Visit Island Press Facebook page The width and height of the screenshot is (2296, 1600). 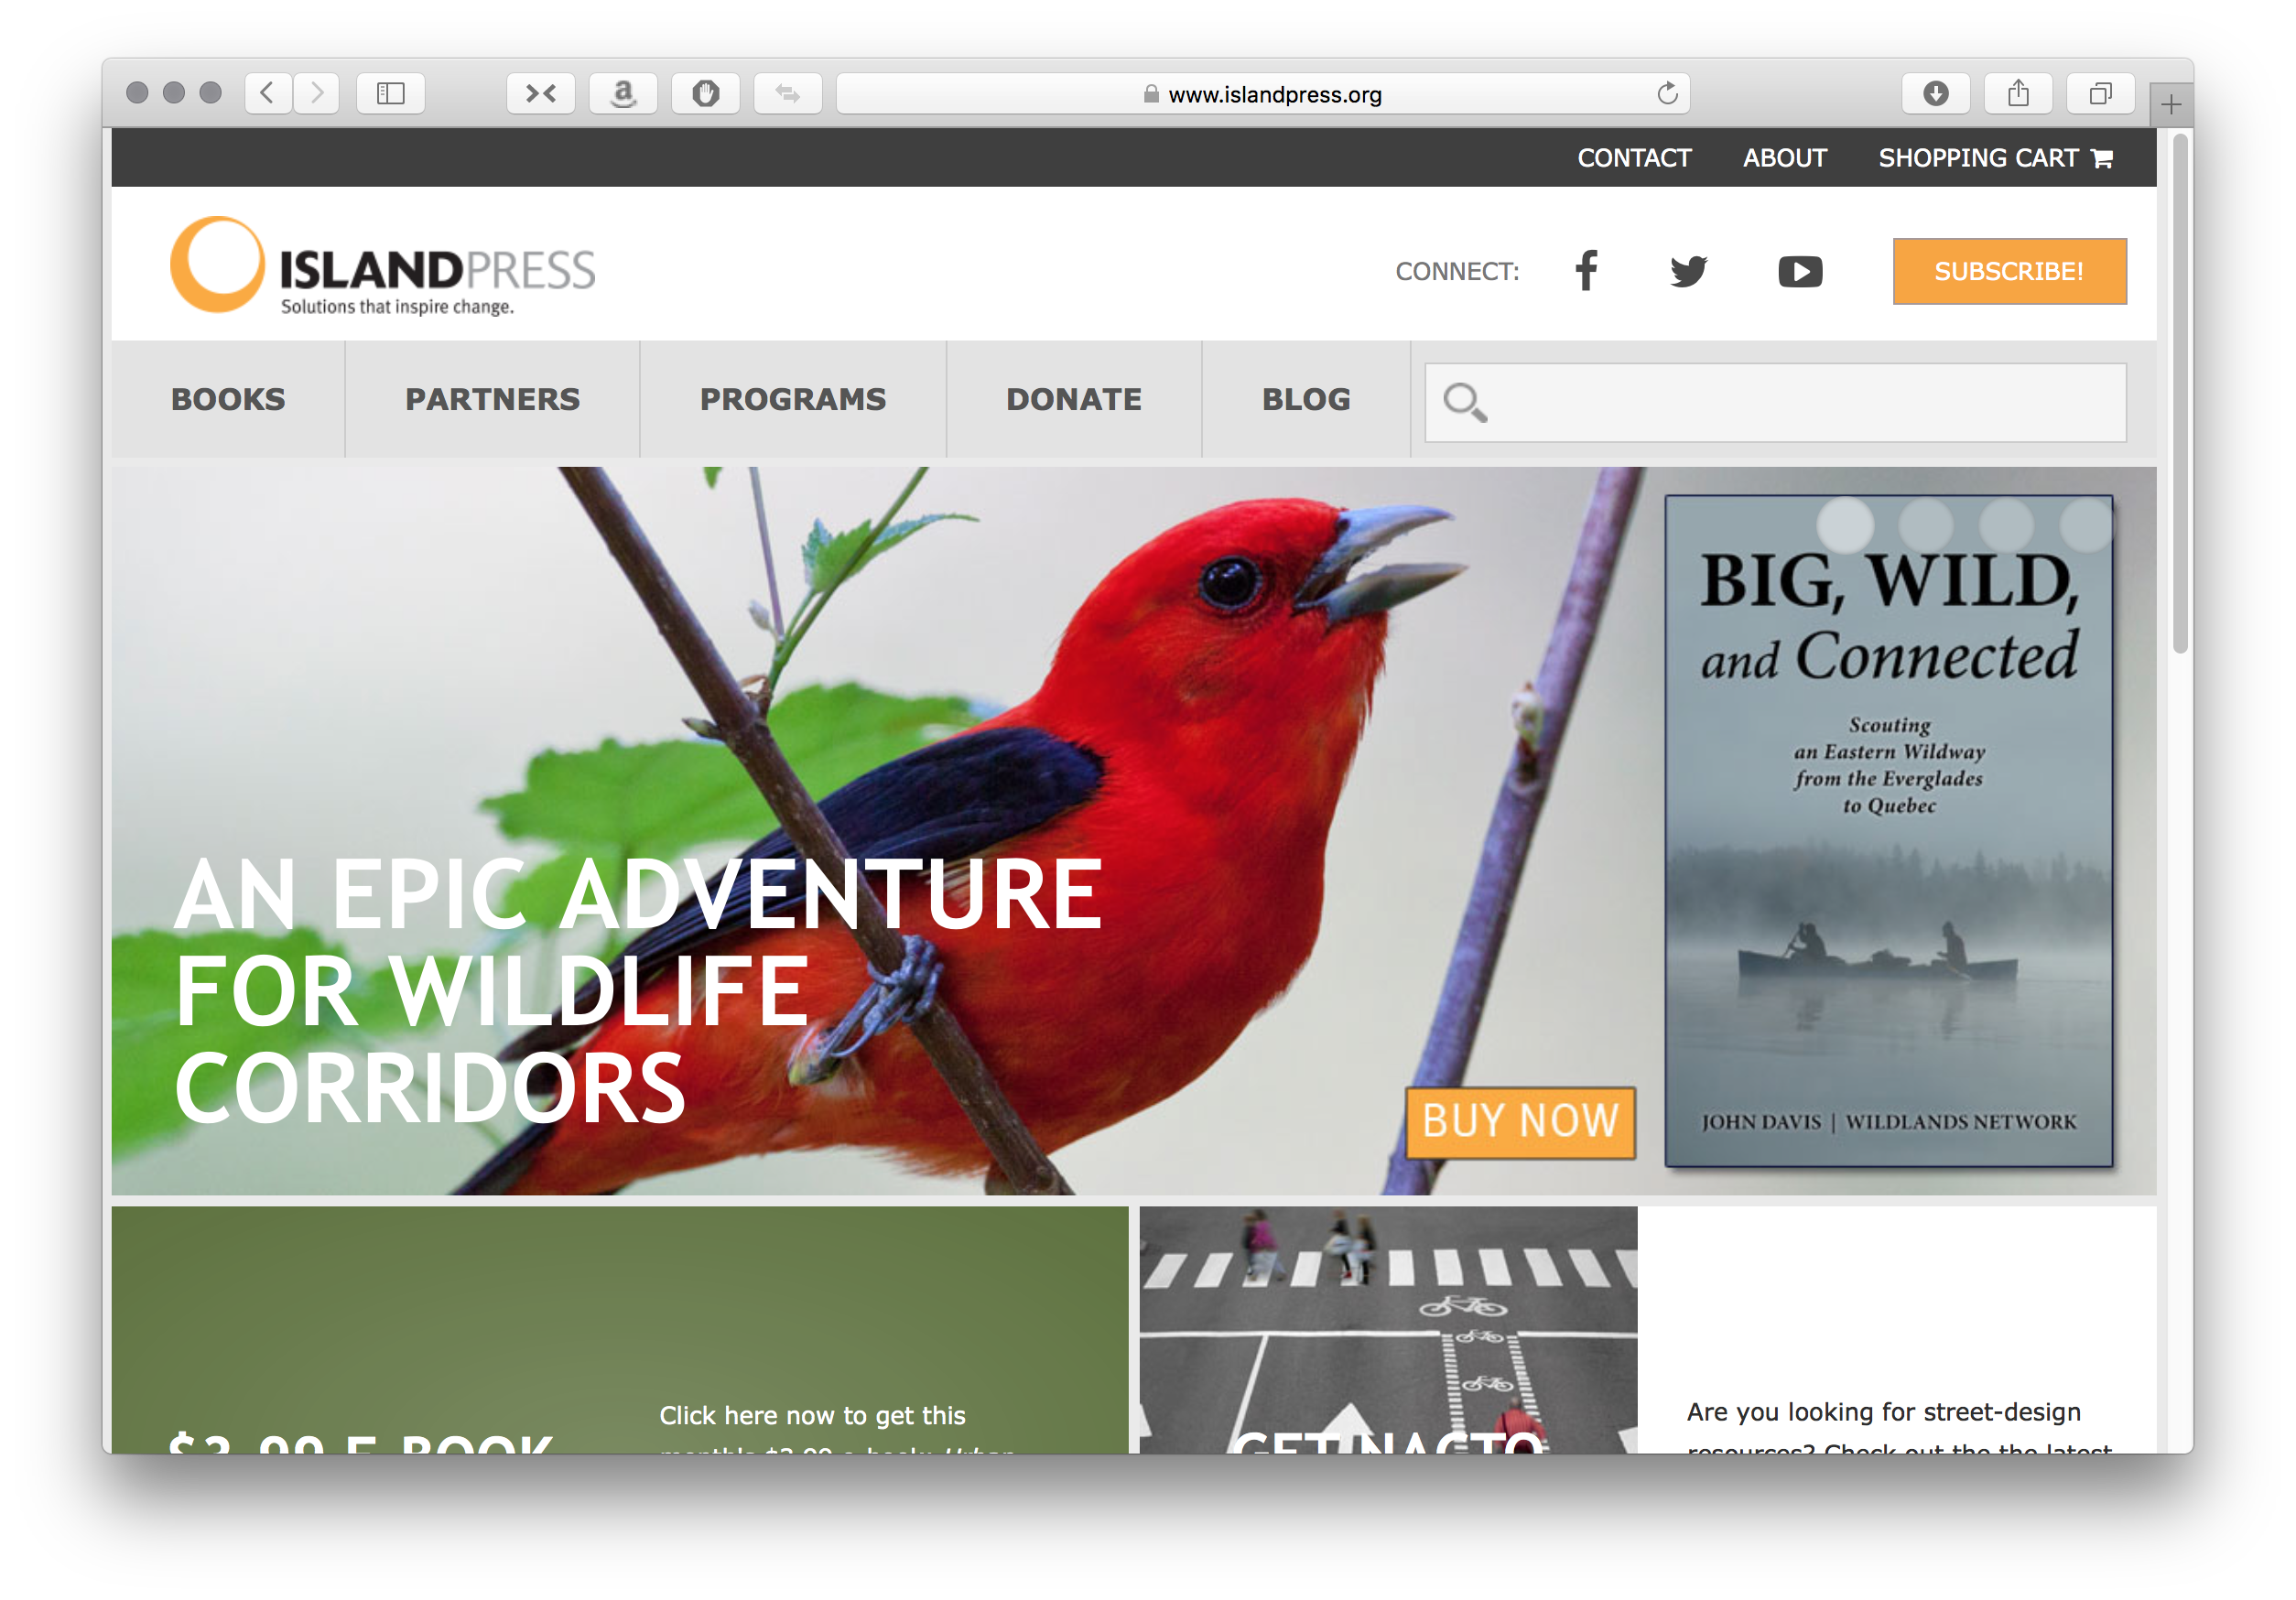tap(1586, 270)
